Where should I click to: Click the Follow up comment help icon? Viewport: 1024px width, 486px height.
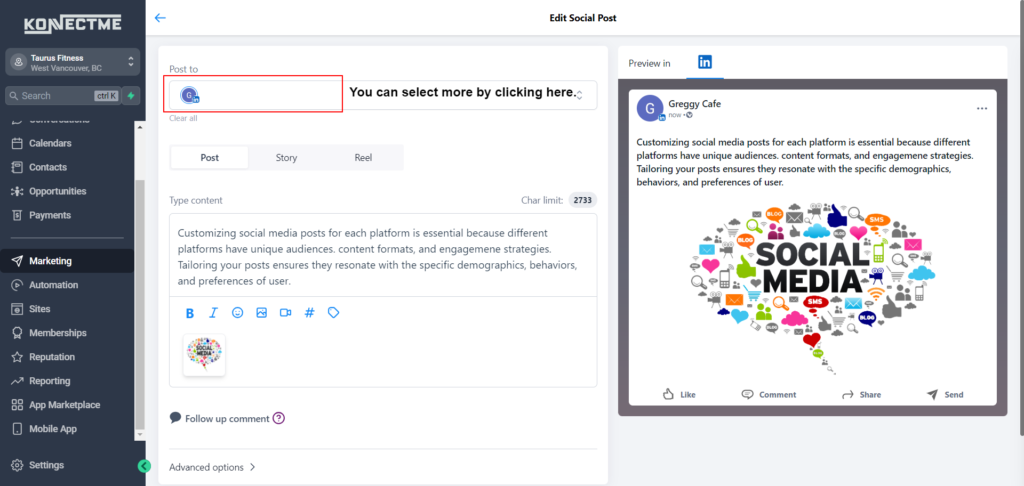pos(279,418)
